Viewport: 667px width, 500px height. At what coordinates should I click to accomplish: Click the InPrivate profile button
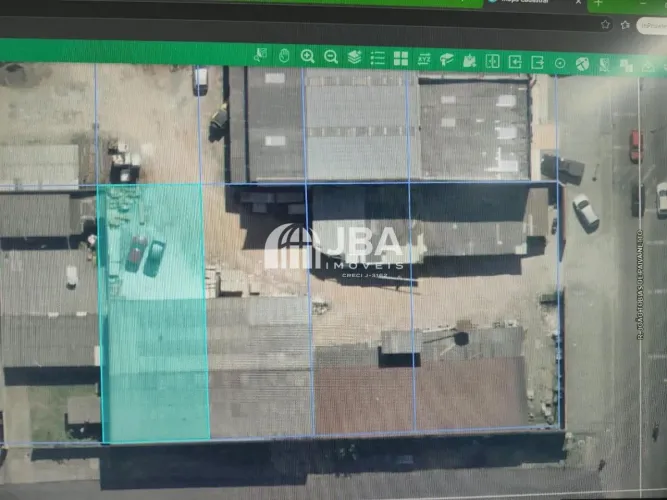(x=652, y=26)
